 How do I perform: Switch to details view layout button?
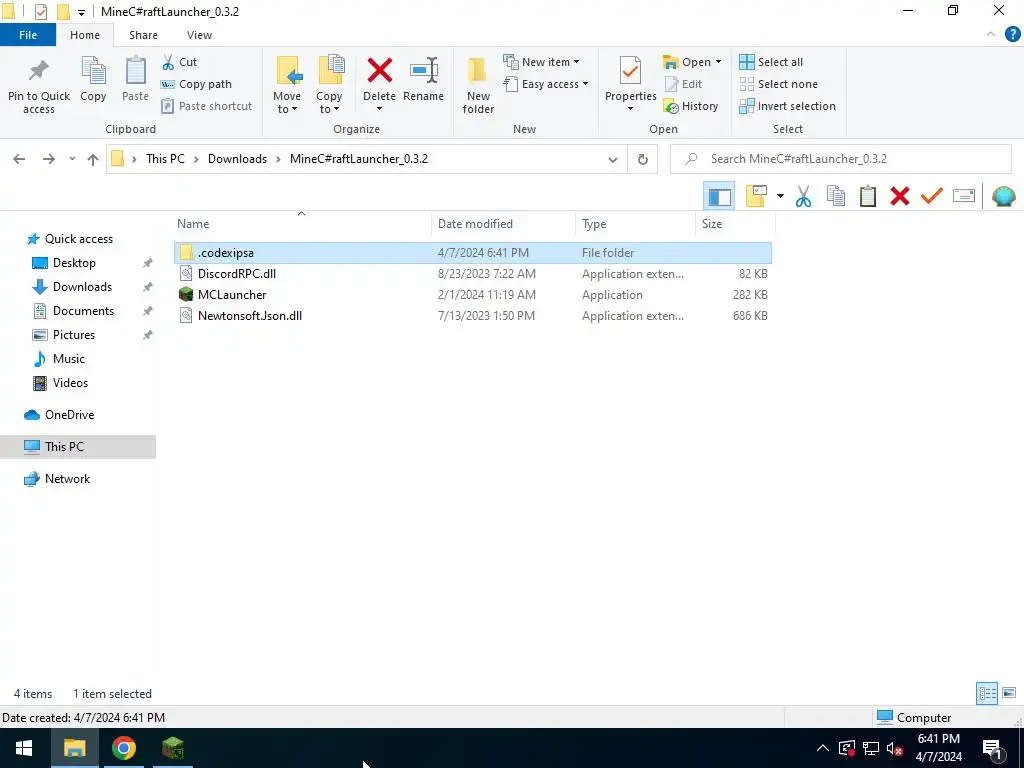pyautogui.click(x=987, y=693)
